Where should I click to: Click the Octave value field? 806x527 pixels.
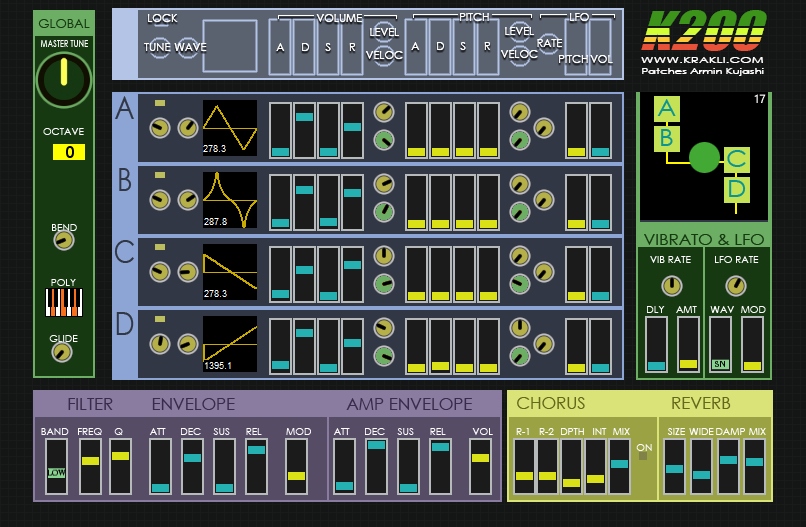(x=69, y=152)
